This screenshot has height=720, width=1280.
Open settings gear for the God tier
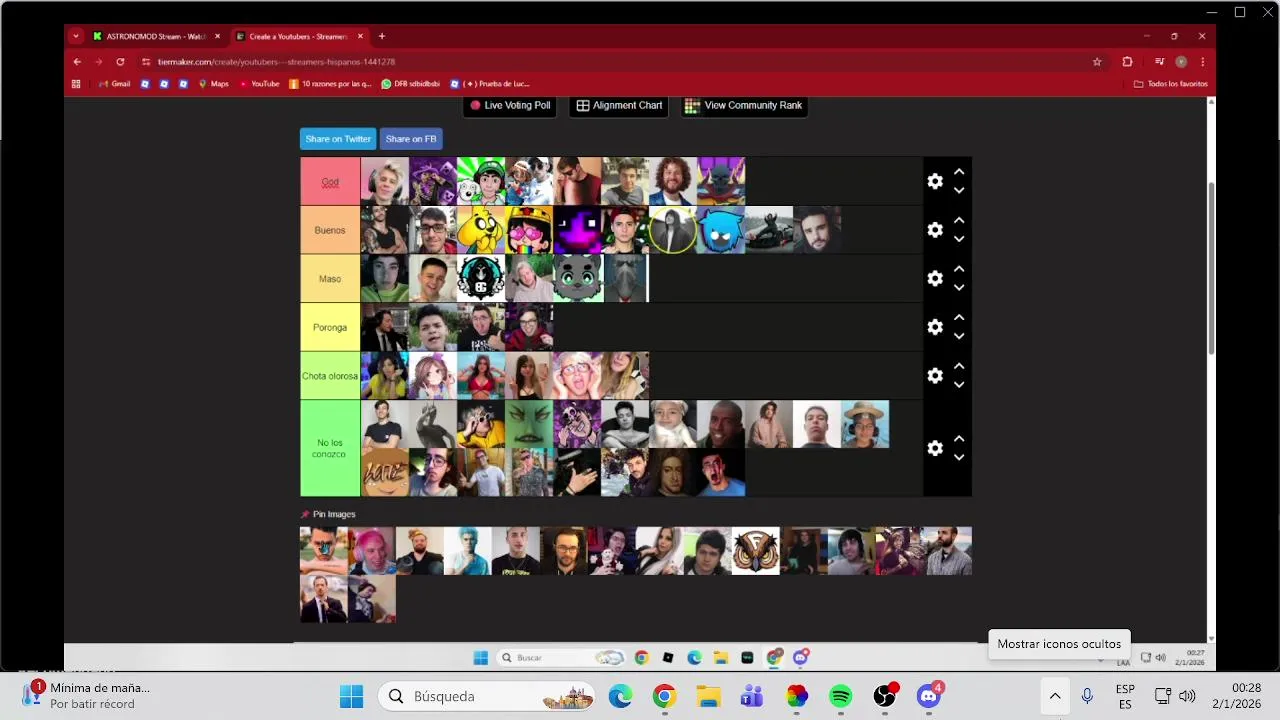935,181
